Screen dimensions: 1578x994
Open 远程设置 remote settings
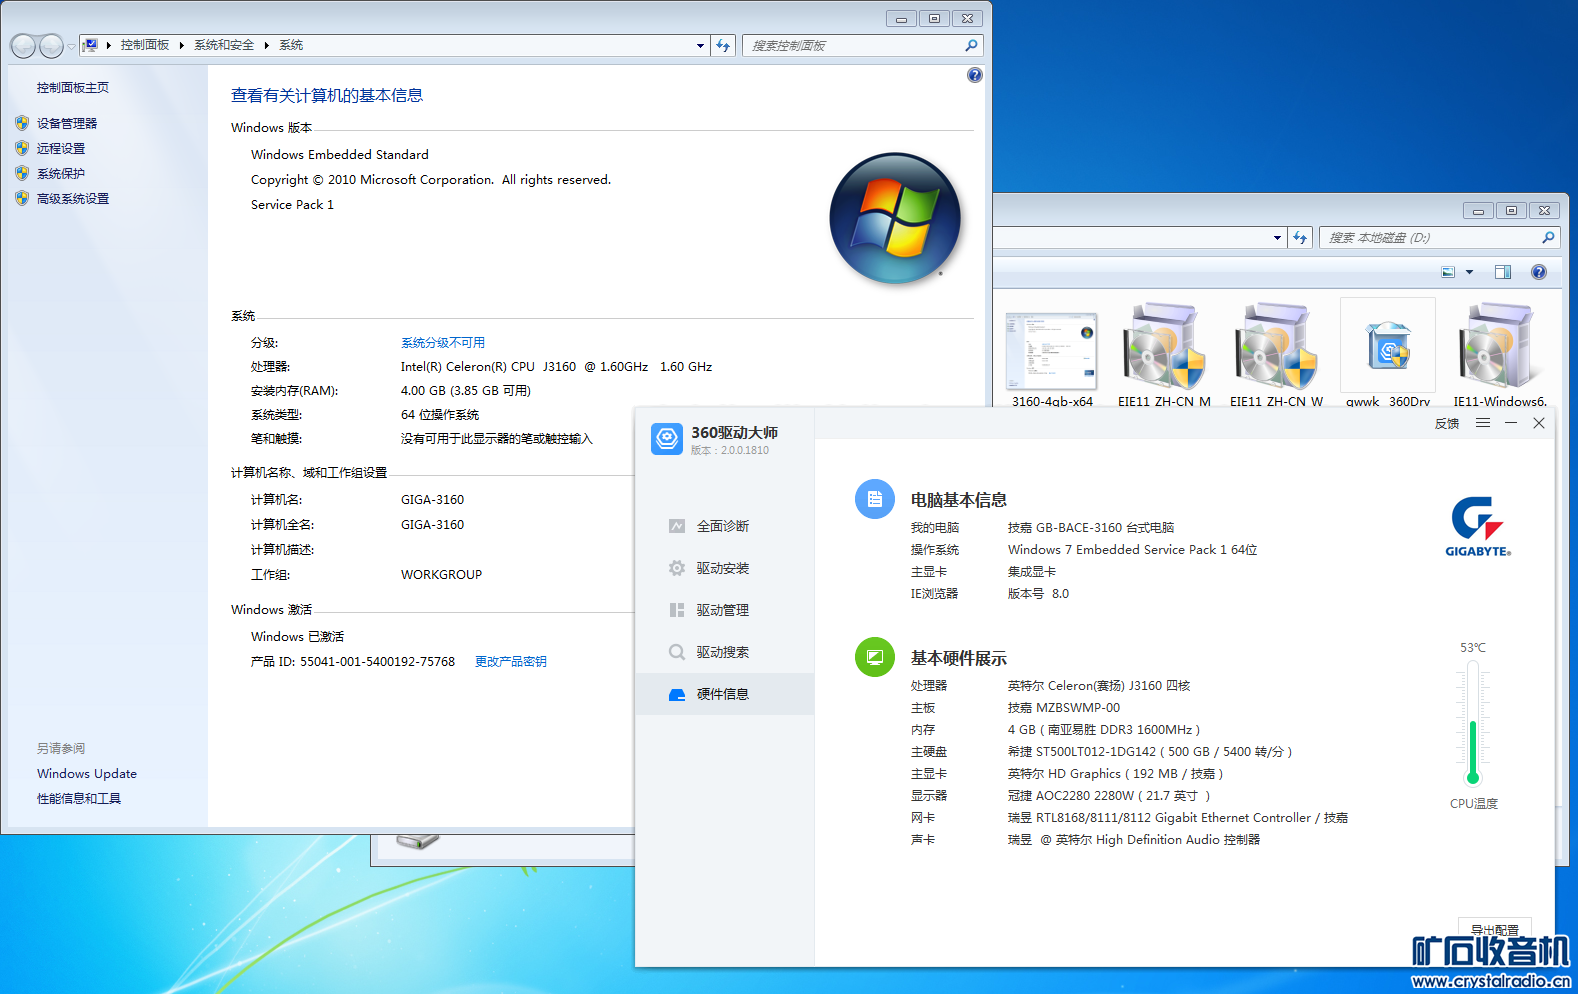(x=61, y=148)
